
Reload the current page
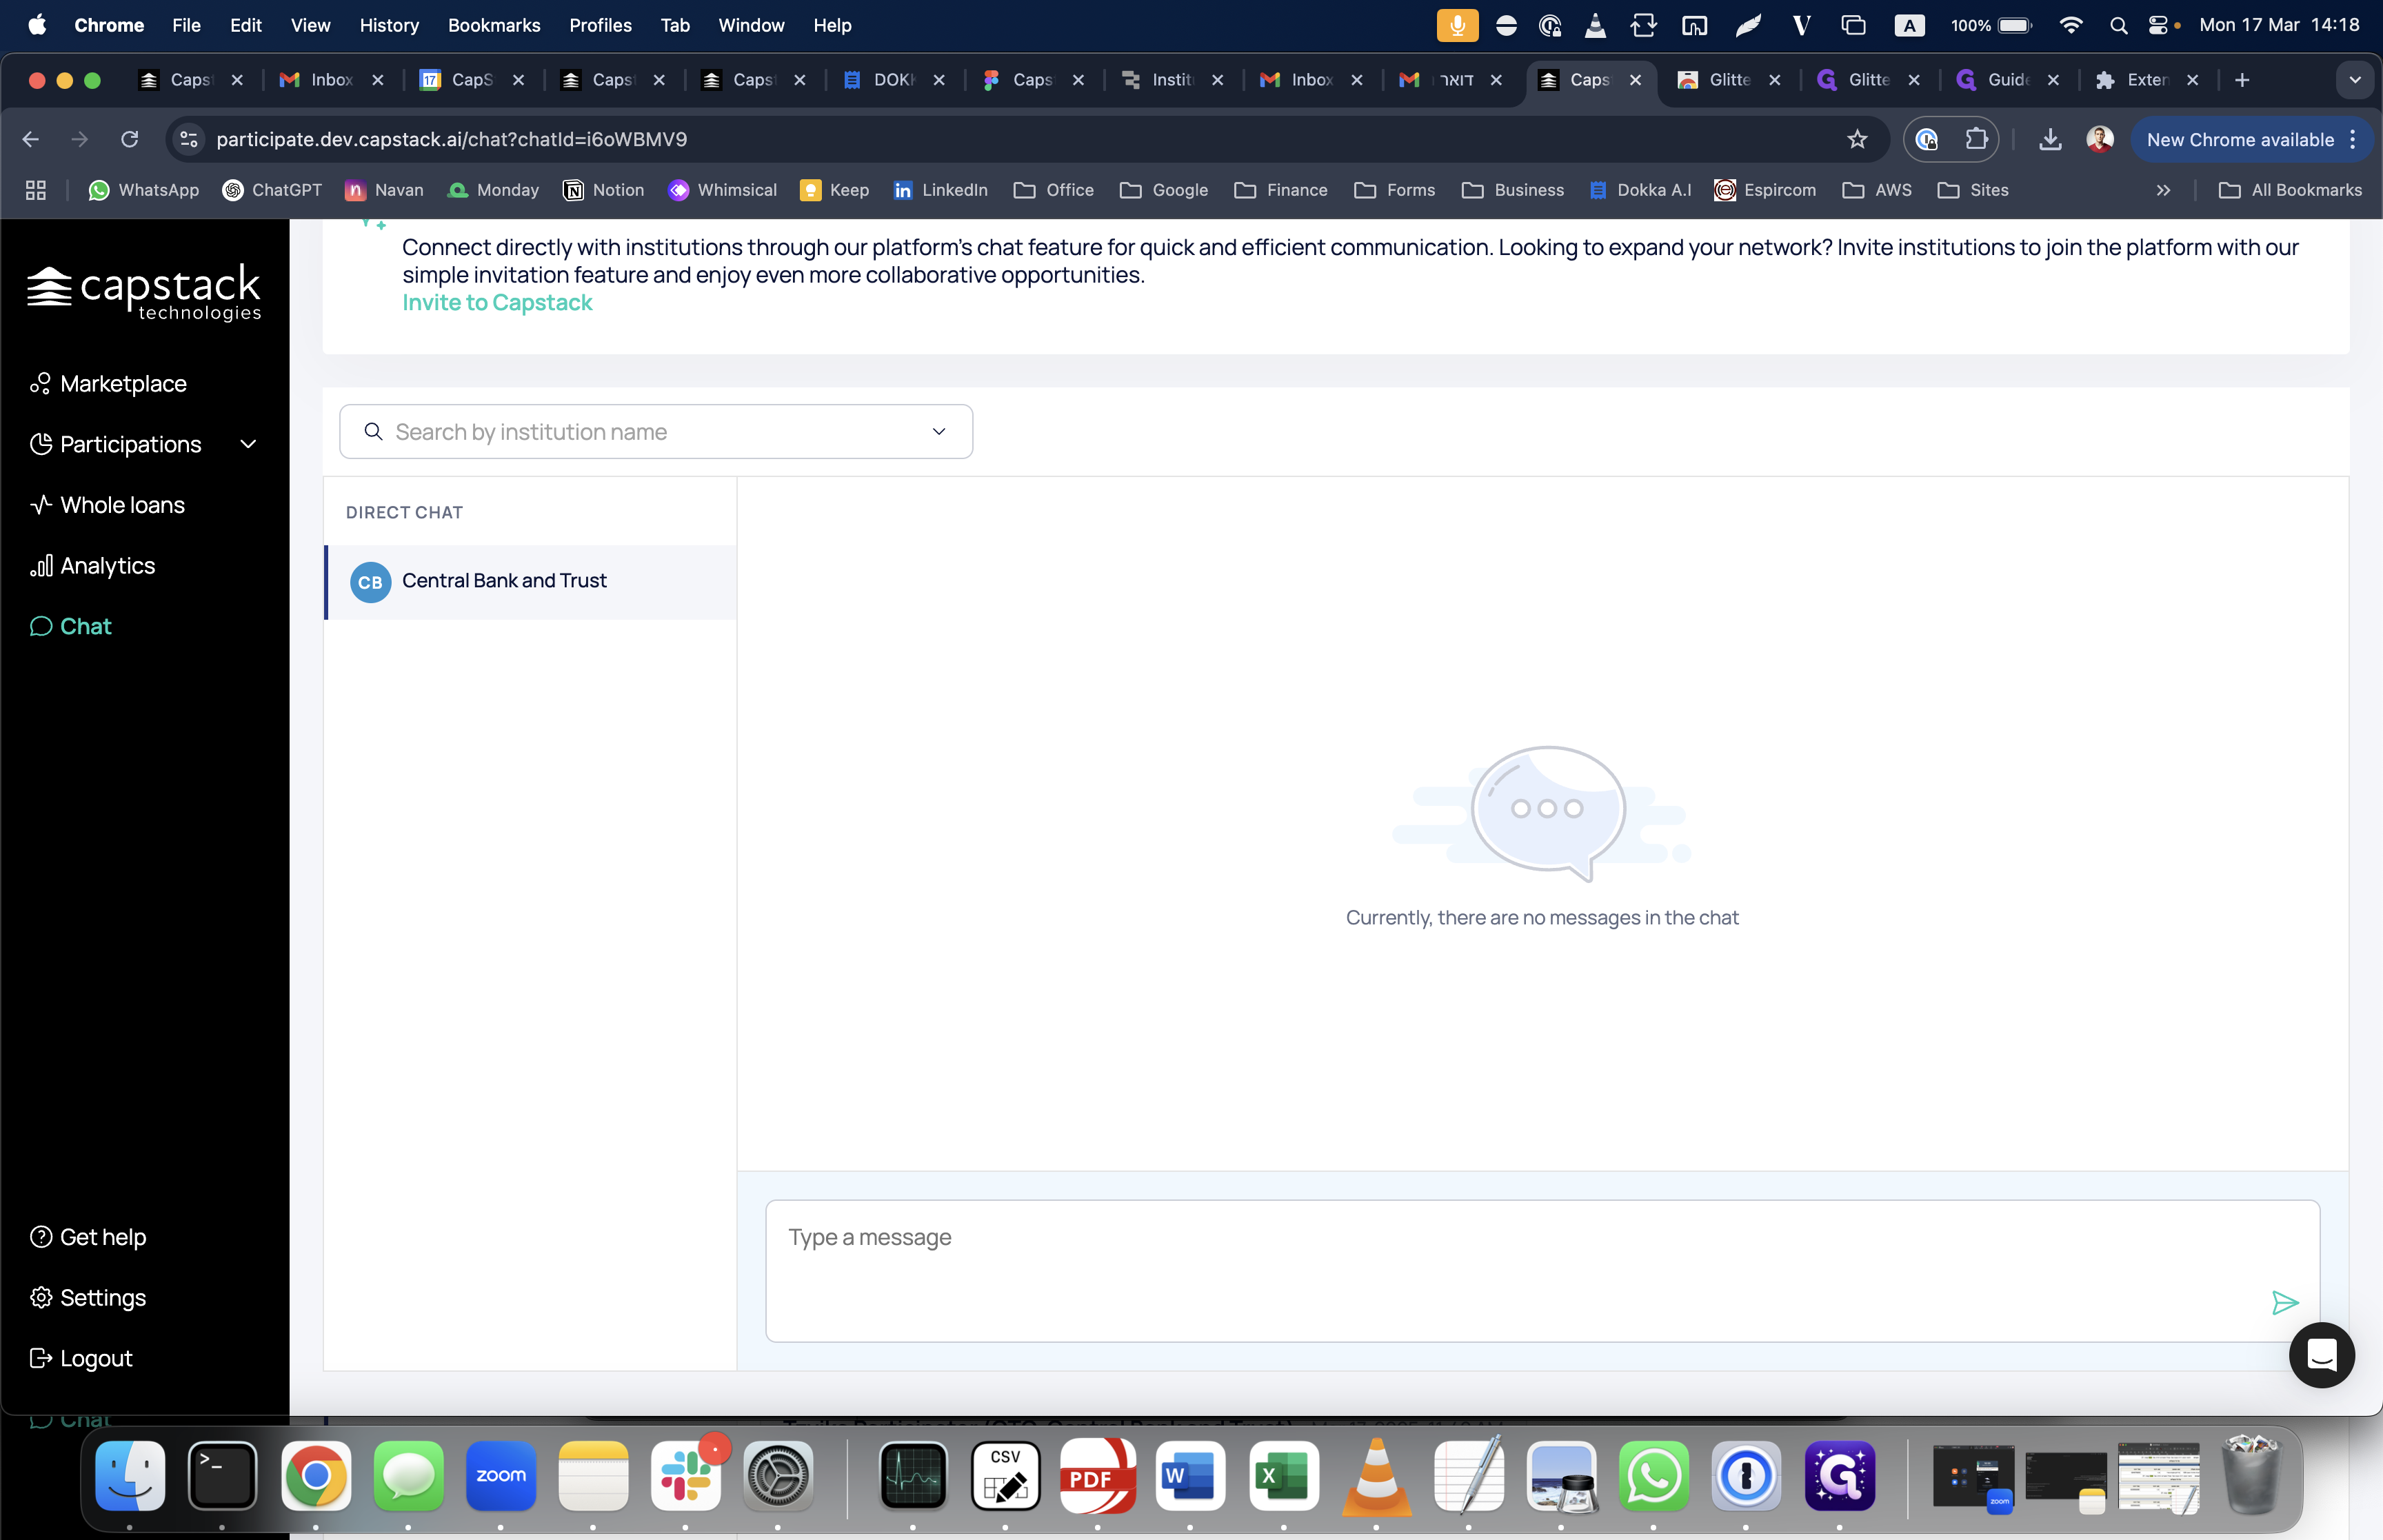[x=130, y=139]
